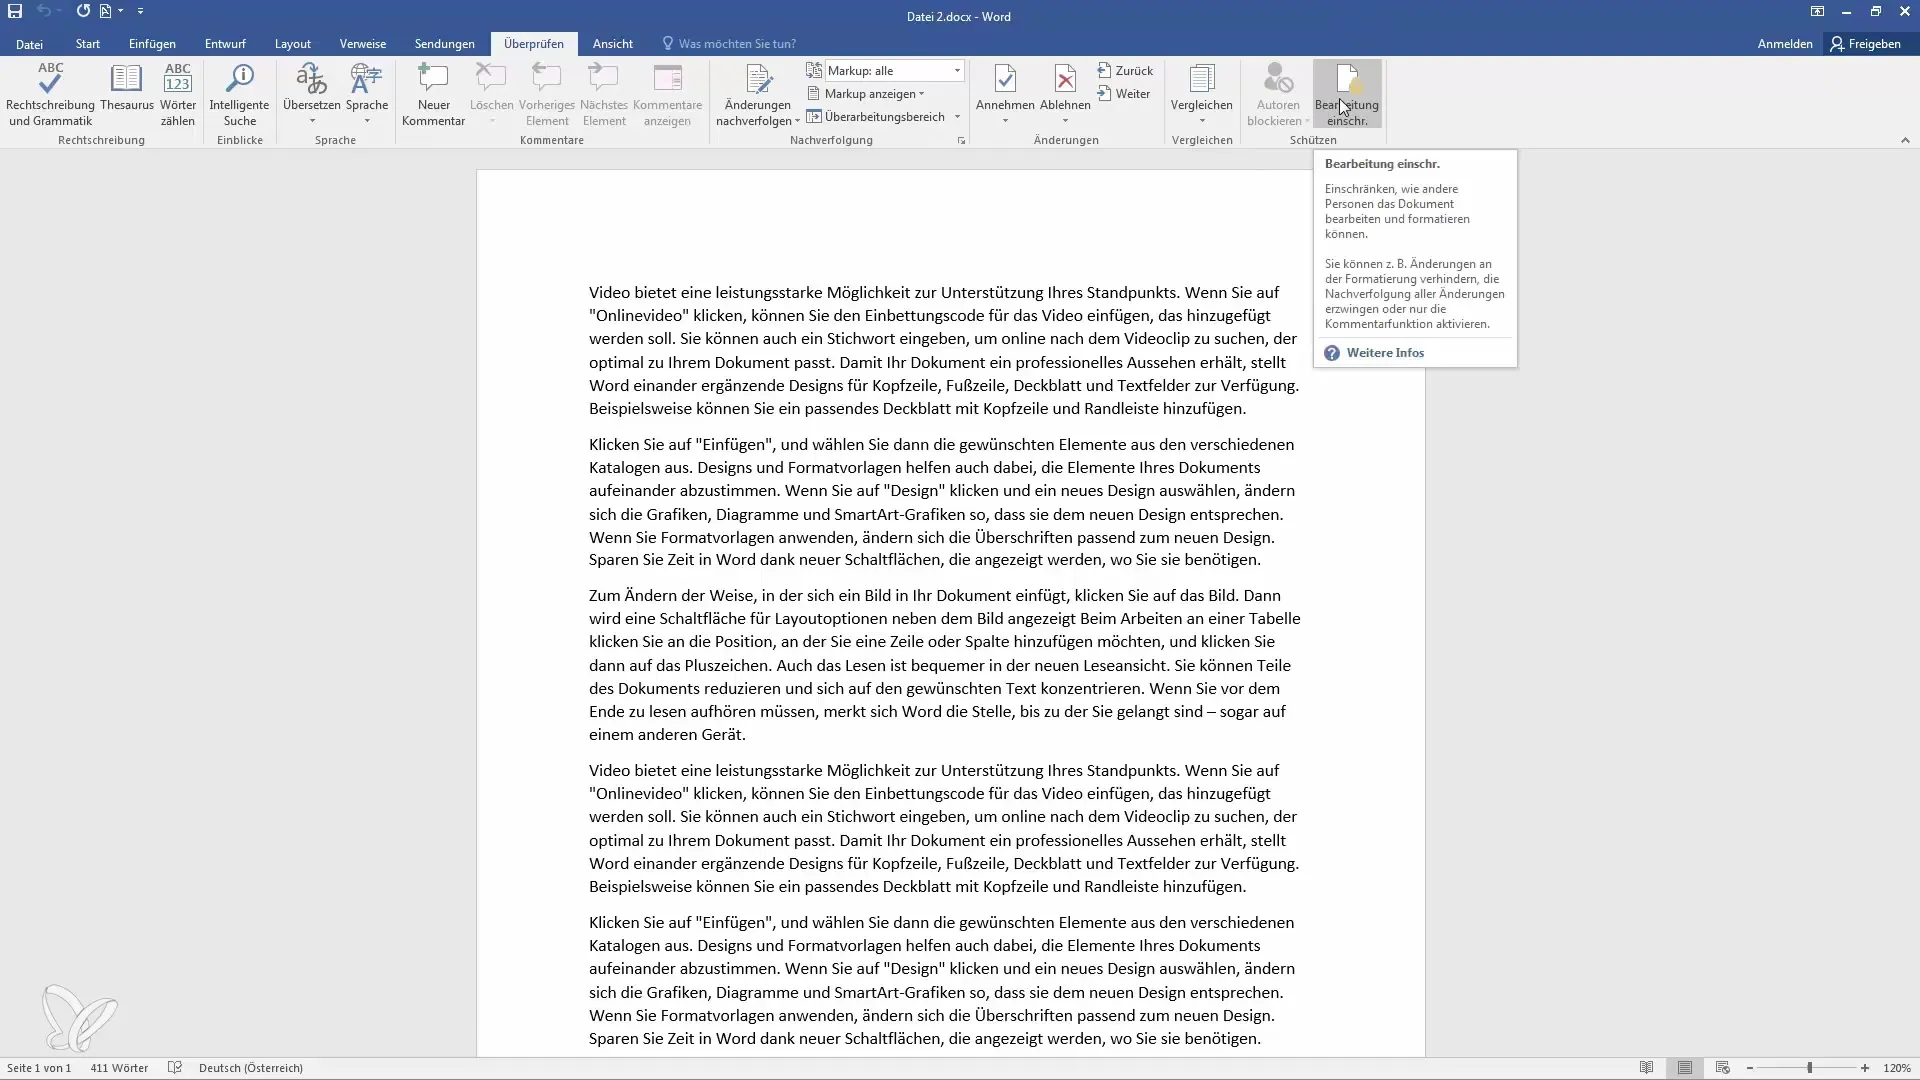The height and width of the screenshot is (1080, 1920).
Task: Open the Überarbeitungsbereich pane
Action: pyautogui.click(x=876, y=117)
